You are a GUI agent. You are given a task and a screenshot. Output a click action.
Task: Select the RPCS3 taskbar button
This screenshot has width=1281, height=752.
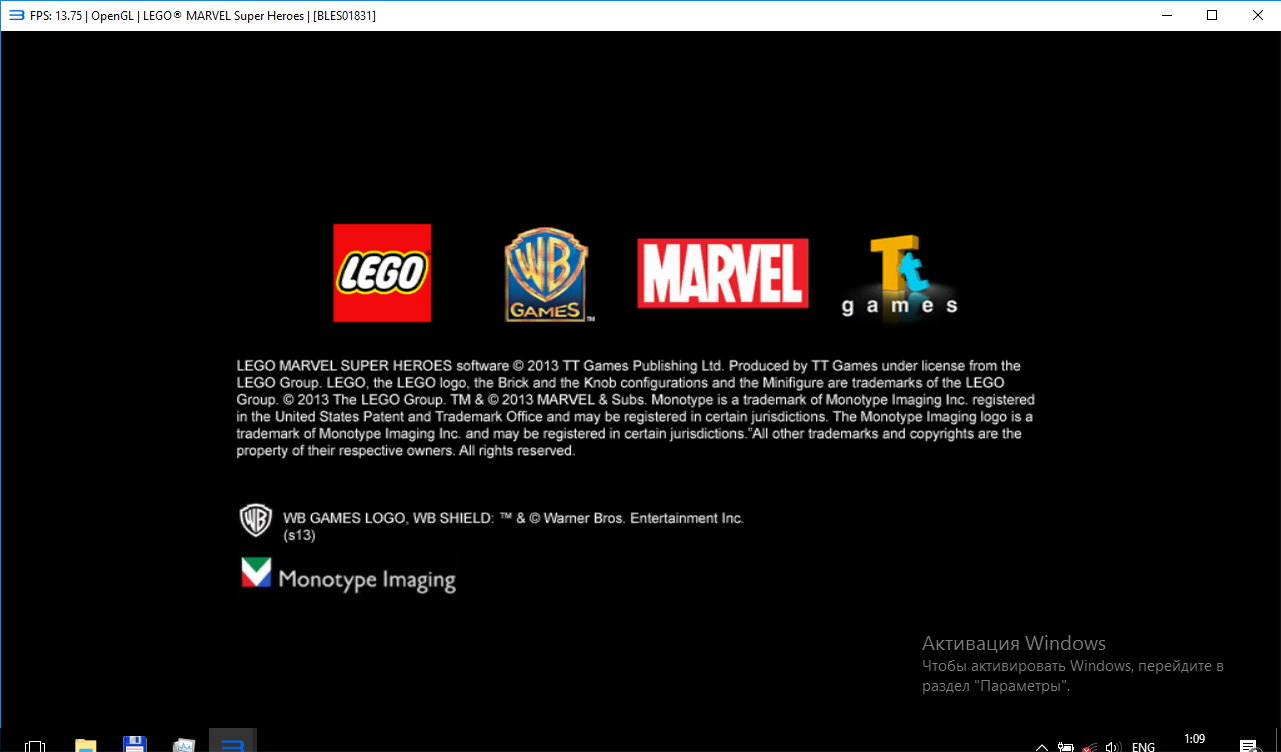[x=232, y=741]
